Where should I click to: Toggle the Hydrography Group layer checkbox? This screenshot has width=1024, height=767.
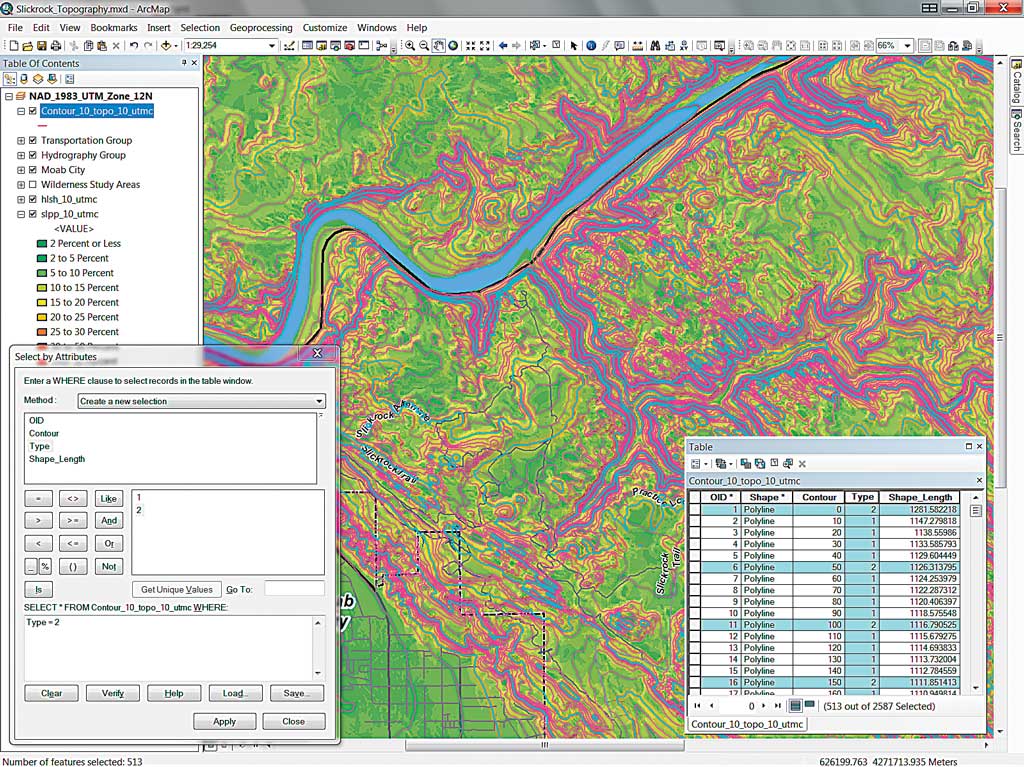[x=33, y=155]
